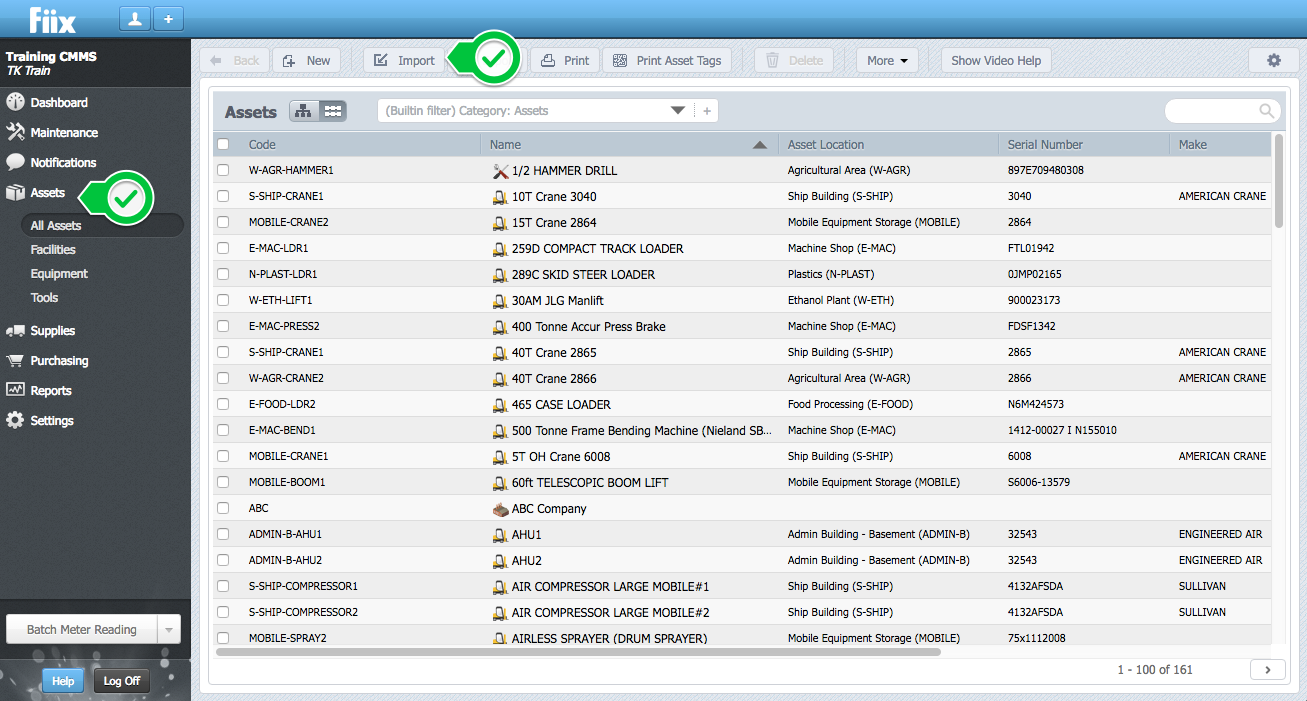Toggle the select-all checkbox in table header
The width and height of the screenshot is (1307, 701).
coord(223,144)
